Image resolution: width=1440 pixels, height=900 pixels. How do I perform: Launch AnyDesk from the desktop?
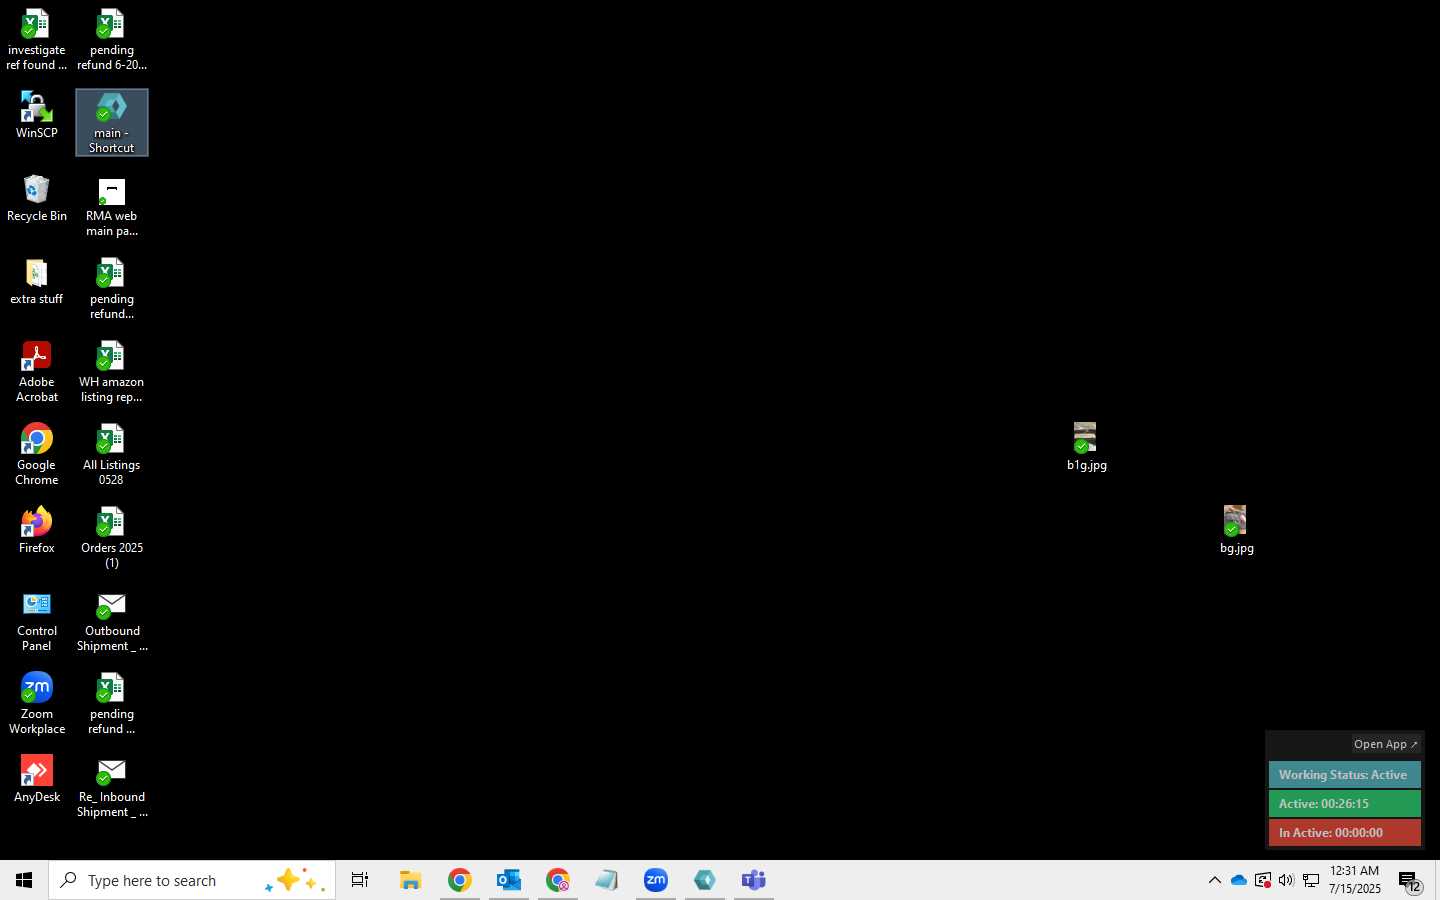(36, 779)
